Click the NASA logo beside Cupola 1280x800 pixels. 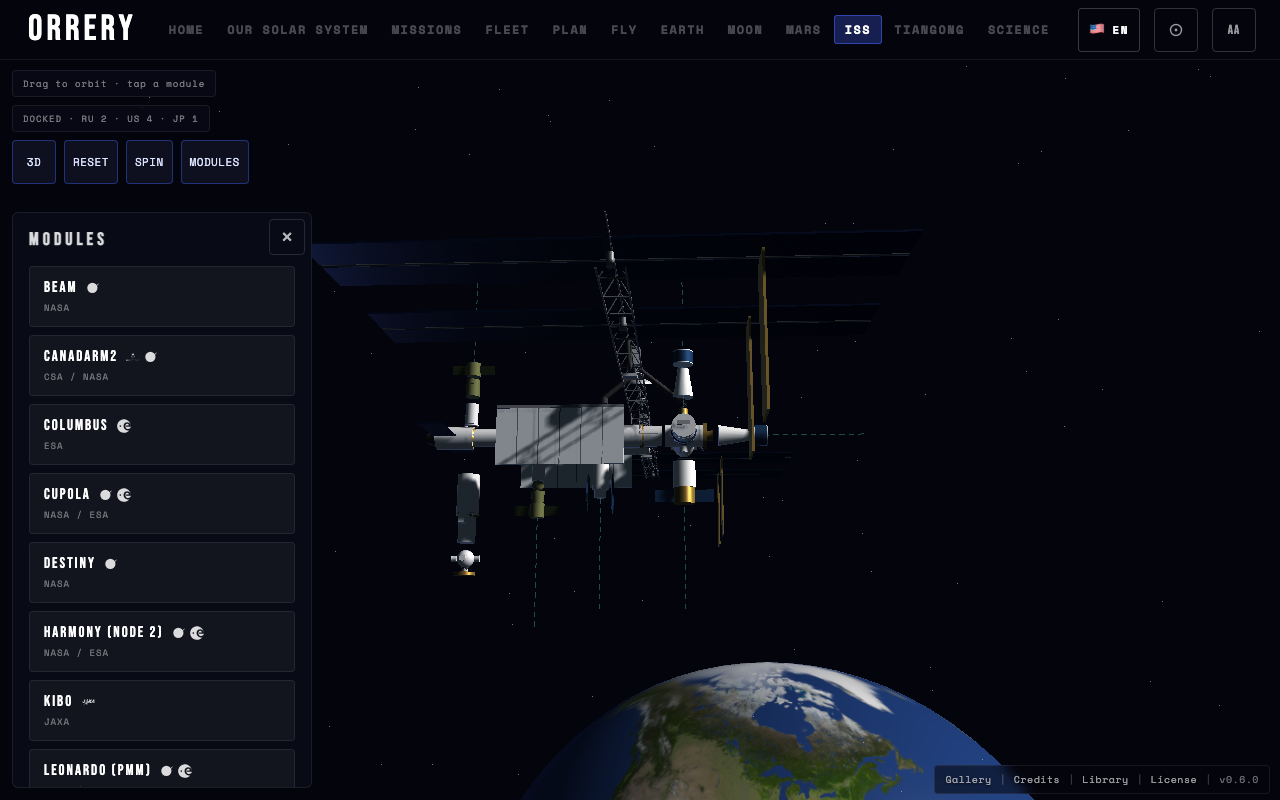coord(105,495)
